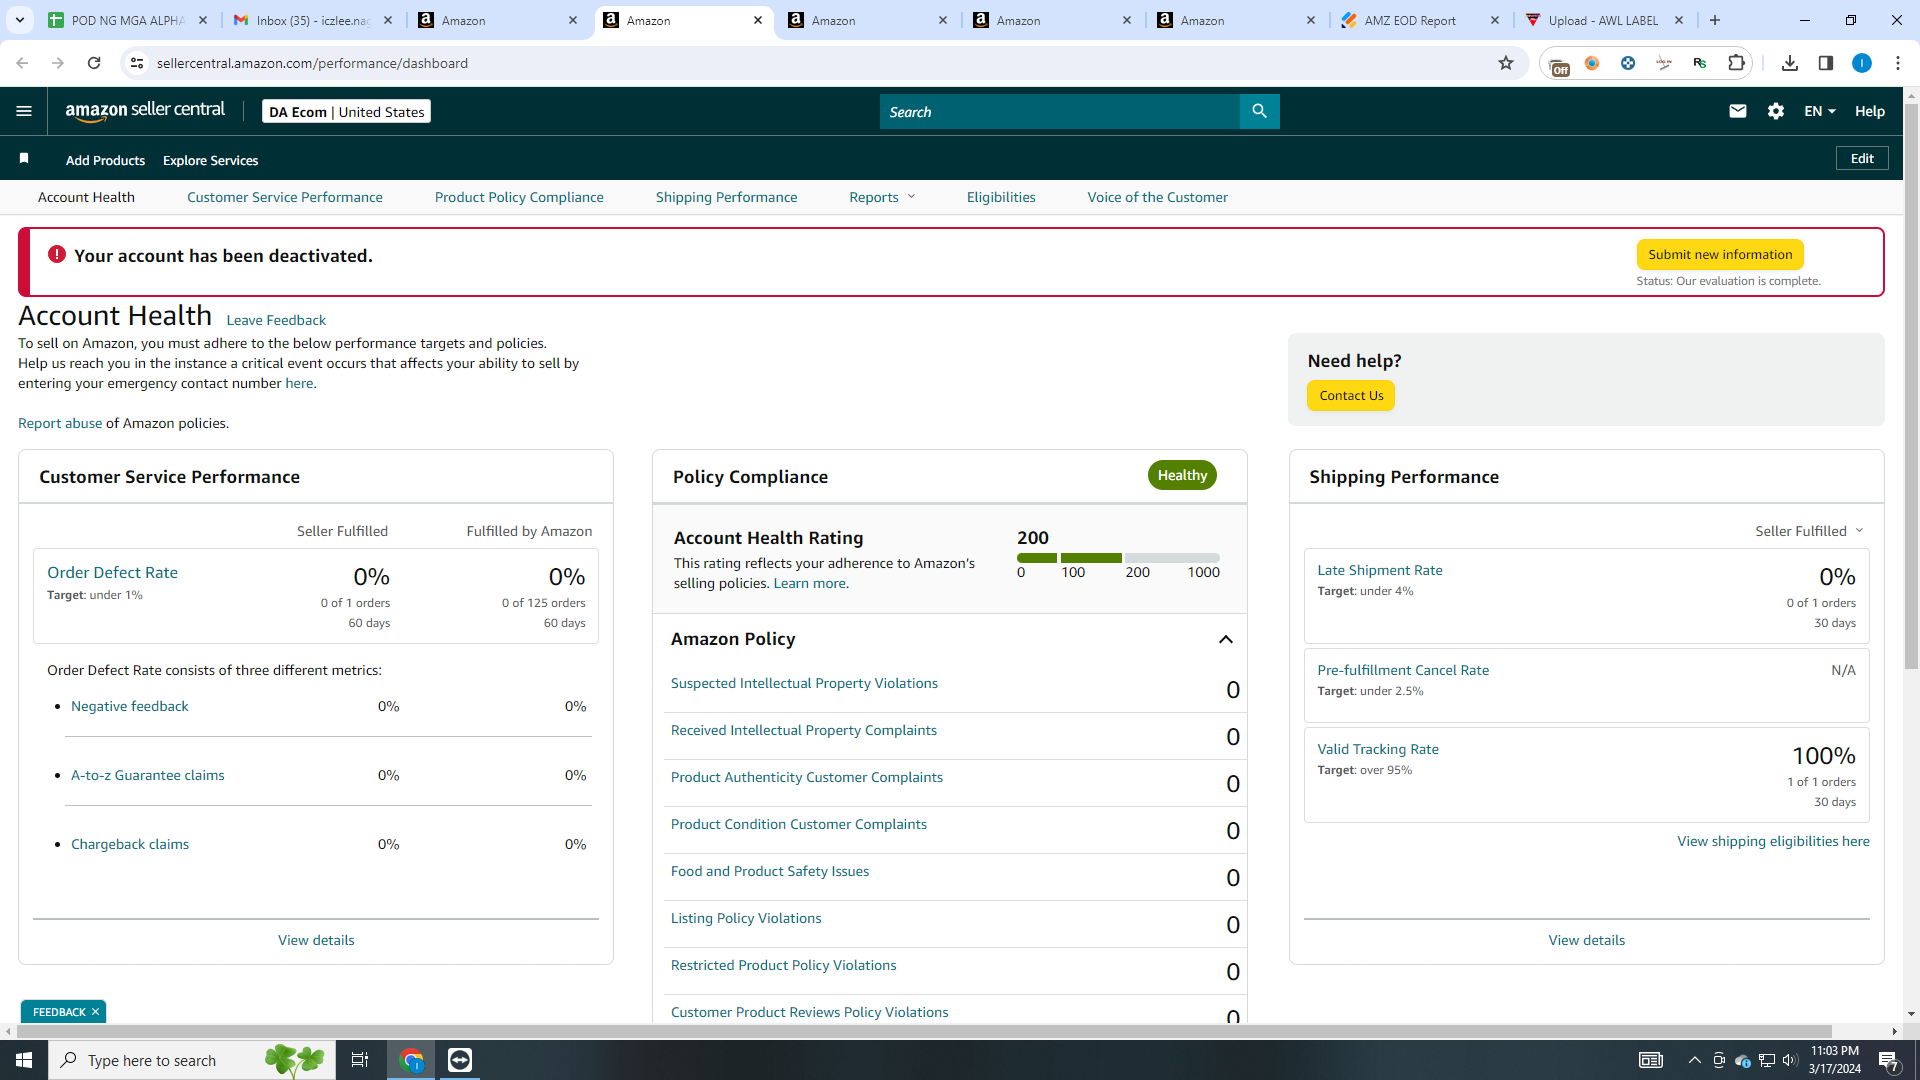Image resolution: width=1920 pixels, height=1080 pixels.
Task: Collapse the Amazon Policy section
Action: click(x=1226, y=639)
